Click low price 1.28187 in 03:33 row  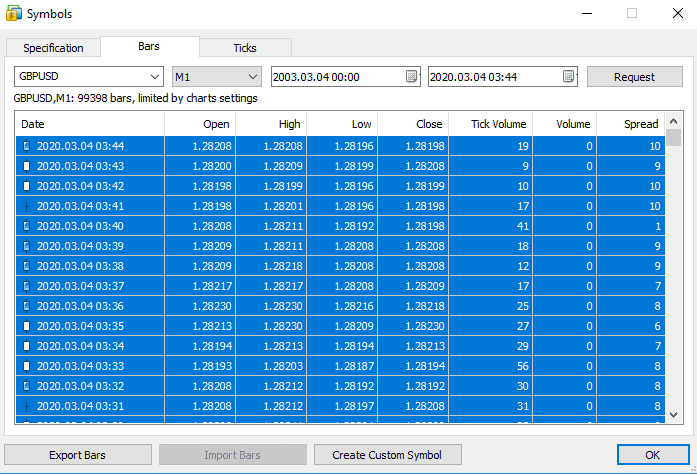pyautogui.click(x=354, y=366)
